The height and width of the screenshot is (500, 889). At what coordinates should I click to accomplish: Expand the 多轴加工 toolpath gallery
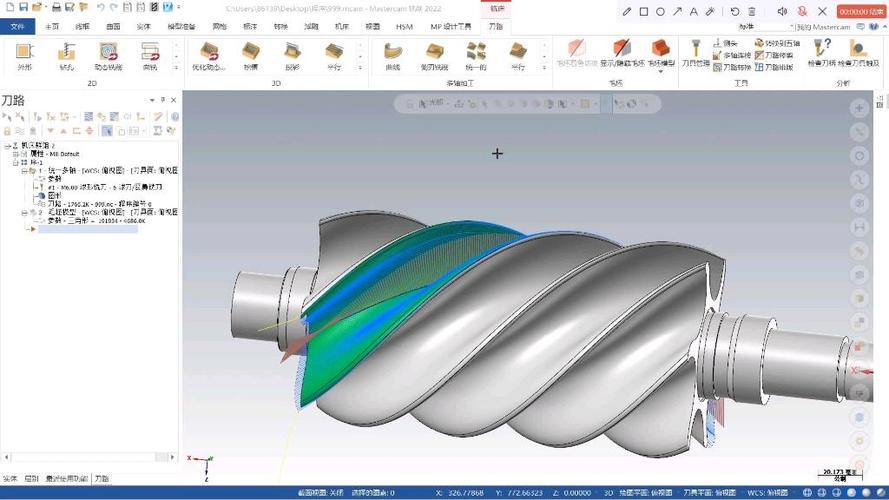(544, 67)
